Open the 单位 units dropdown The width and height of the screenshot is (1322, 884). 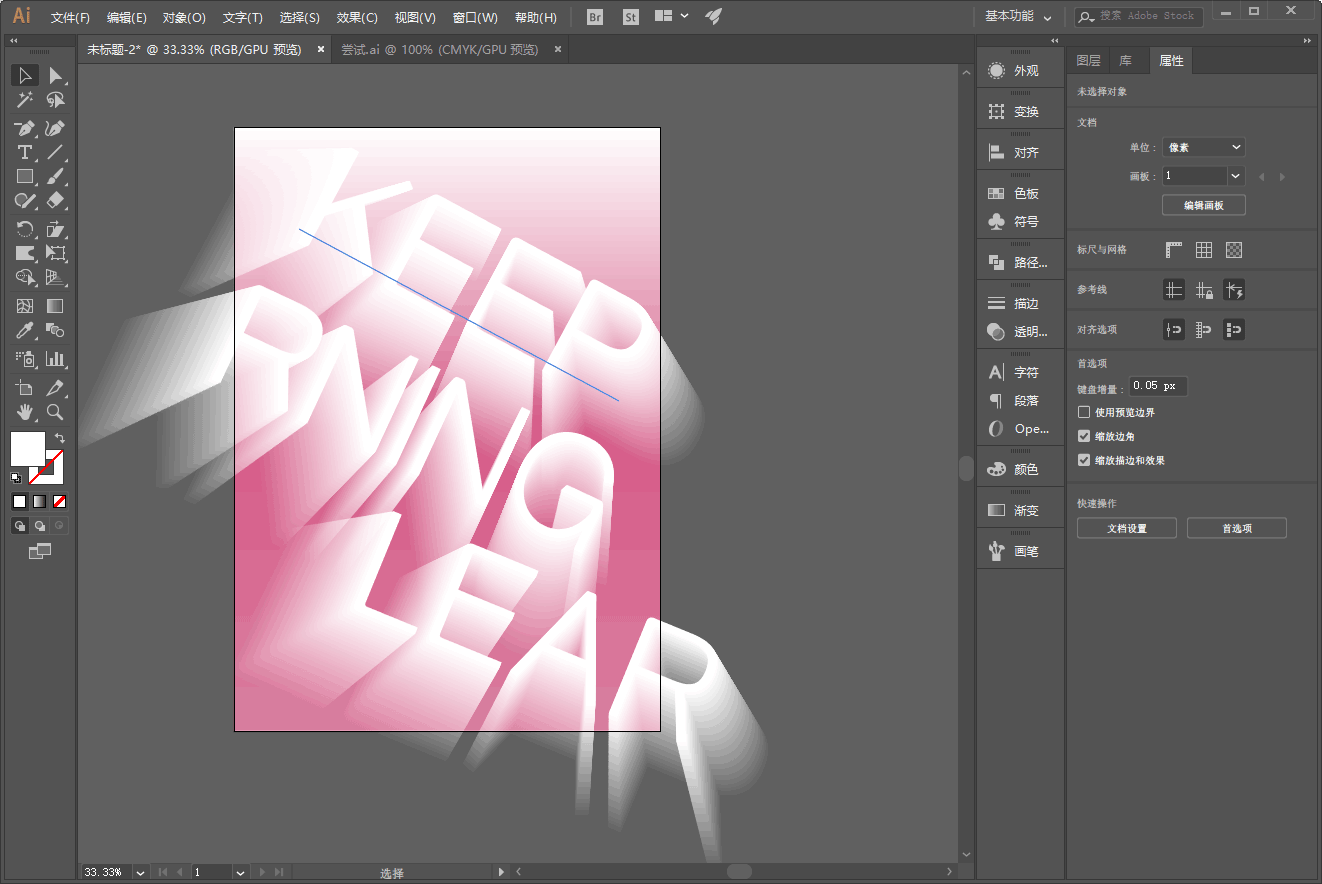pos(1204,147)
